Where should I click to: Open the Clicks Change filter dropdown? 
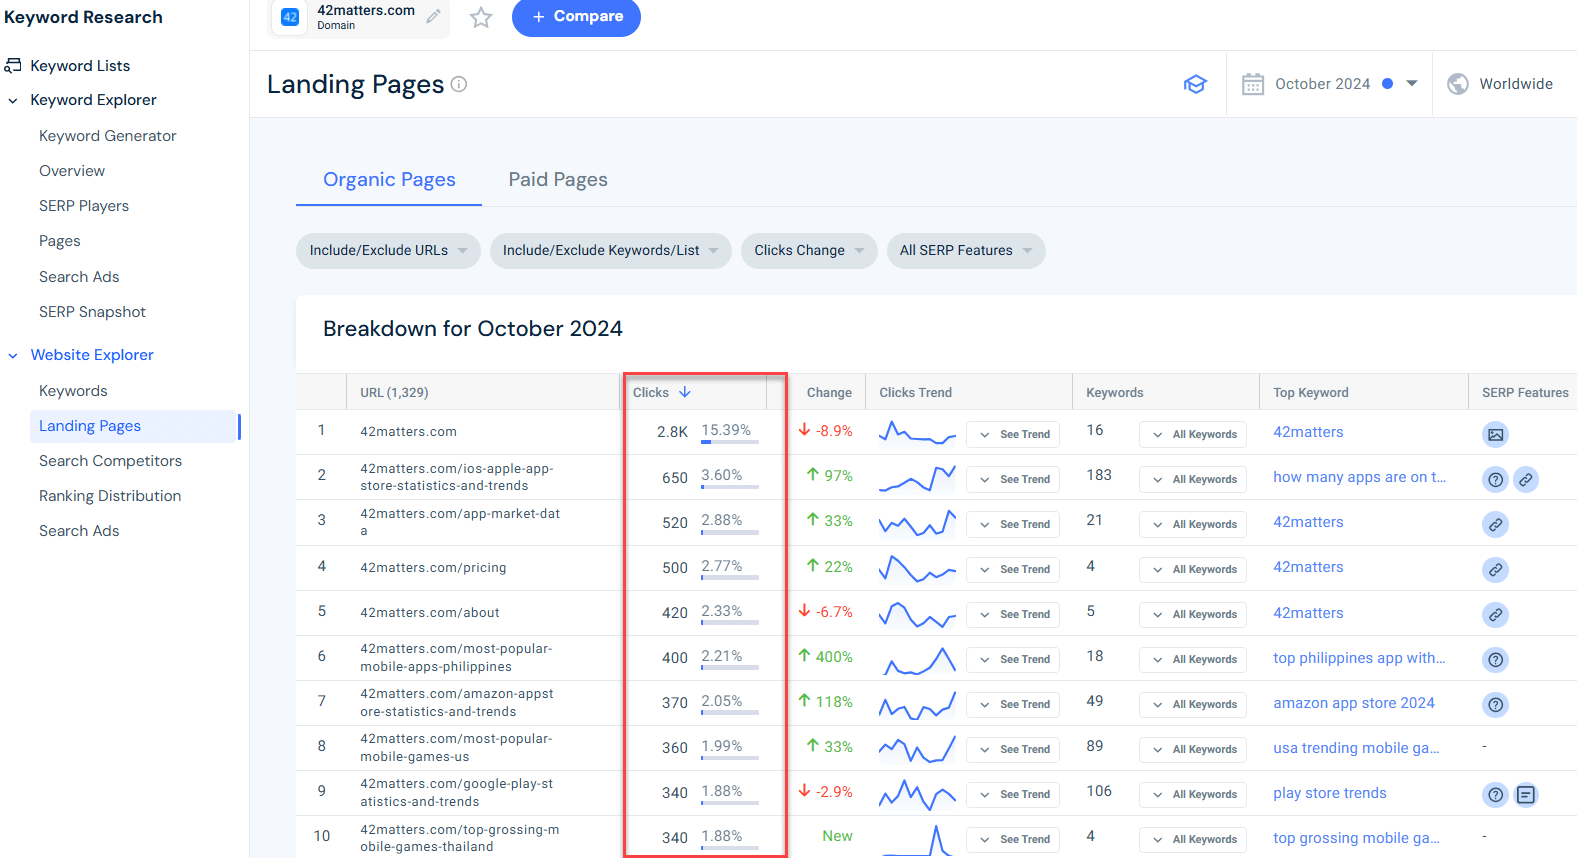pos(809,250)
